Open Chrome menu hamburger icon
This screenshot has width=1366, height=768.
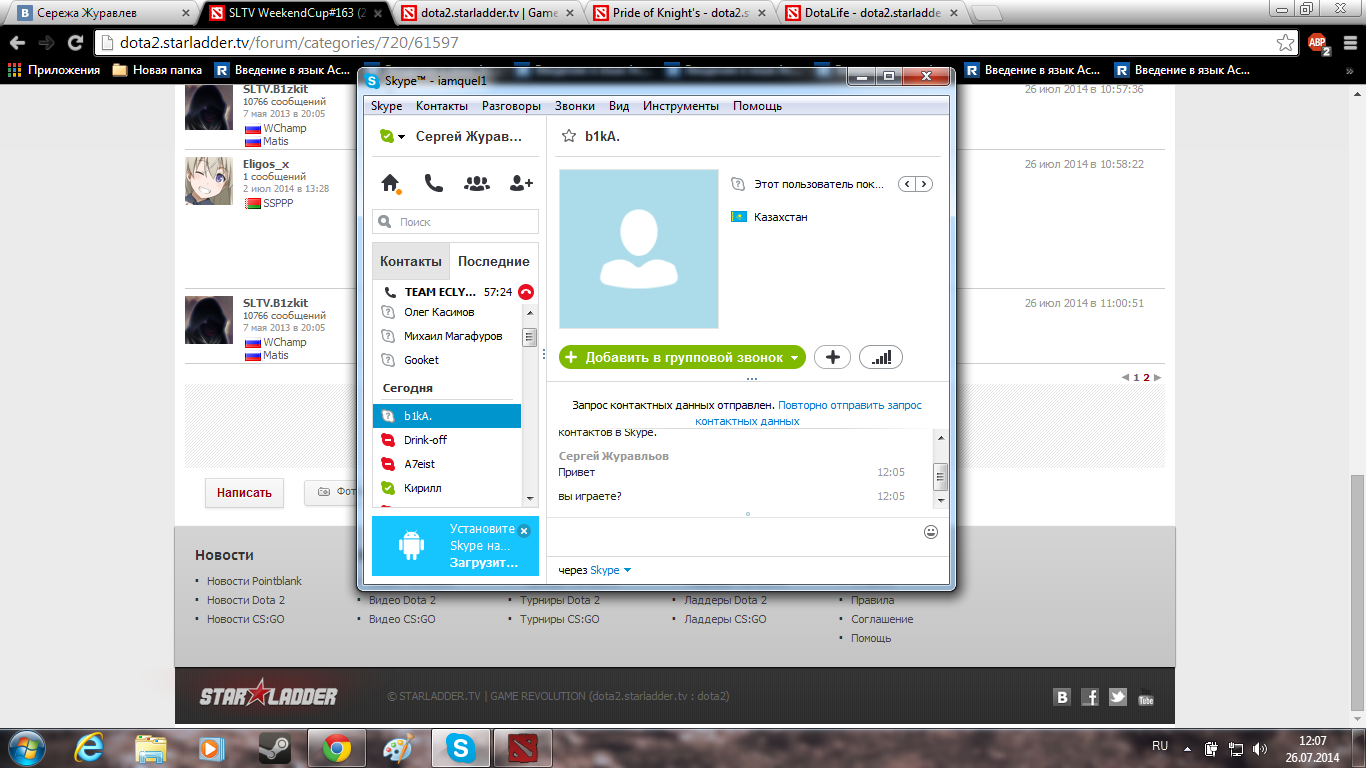pyautogui.click(x=1348, y=43)
